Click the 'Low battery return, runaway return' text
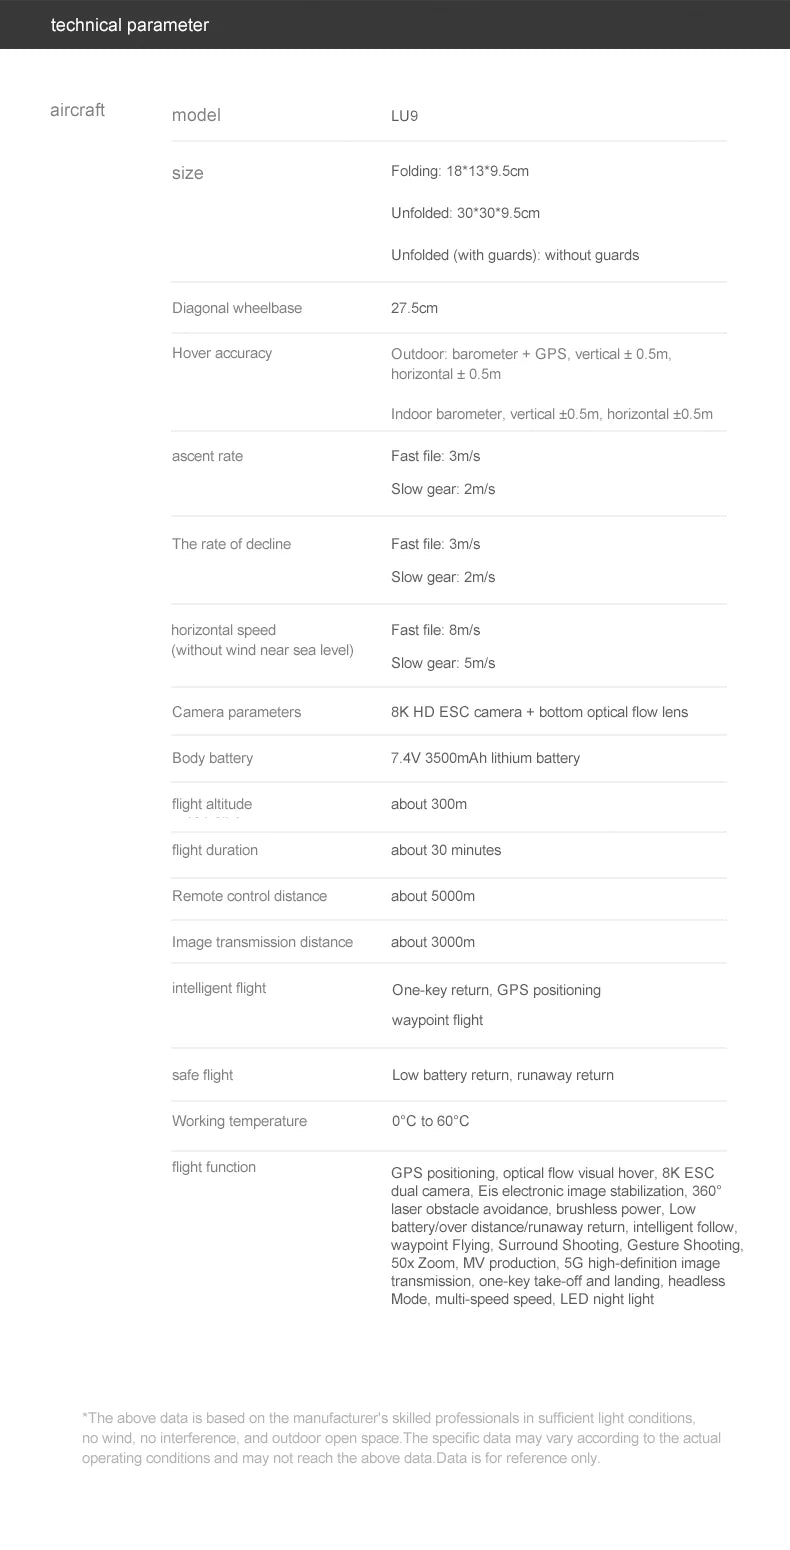Screen dimensions: 790x1550 click(x=503, y=1075)
